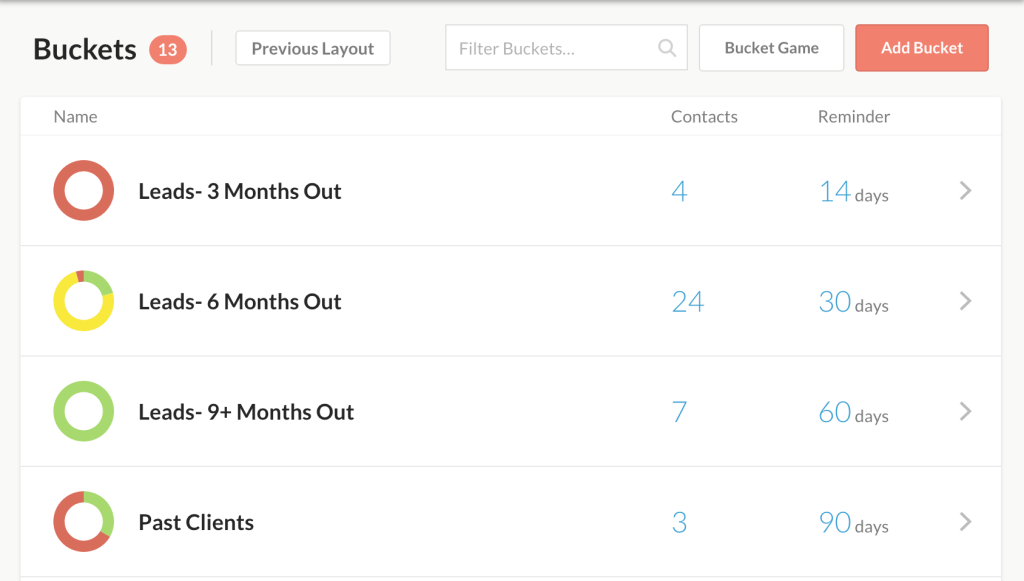Expand the Leads- 9+ Months Out row chevron
The width and height of the screenshot is (1024, 581).
(x=965, y=411)
